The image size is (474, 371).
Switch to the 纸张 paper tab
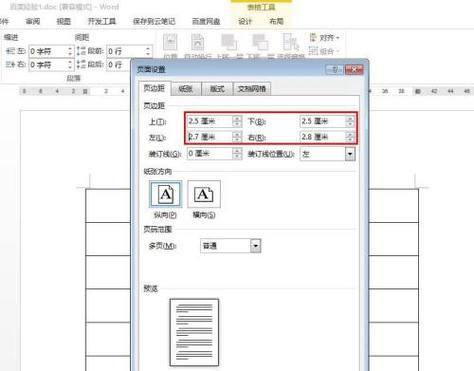tap(186, 89)
